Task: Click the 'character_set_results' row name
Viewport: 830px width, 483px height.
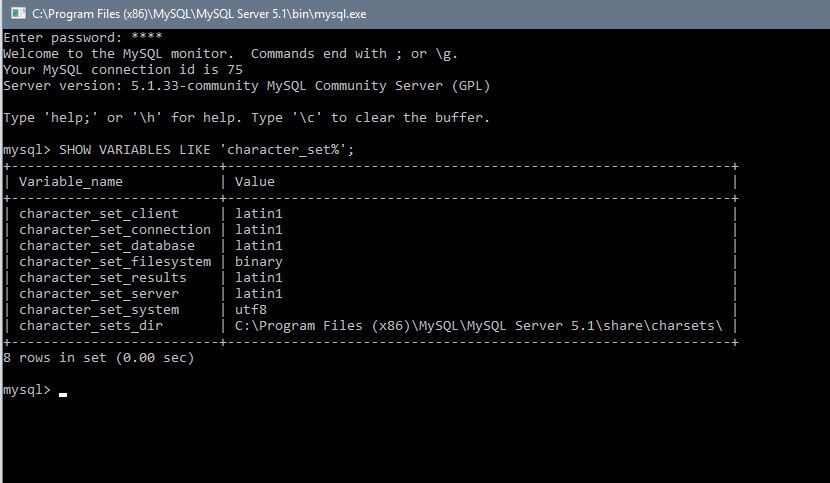Action: point(103,278)
